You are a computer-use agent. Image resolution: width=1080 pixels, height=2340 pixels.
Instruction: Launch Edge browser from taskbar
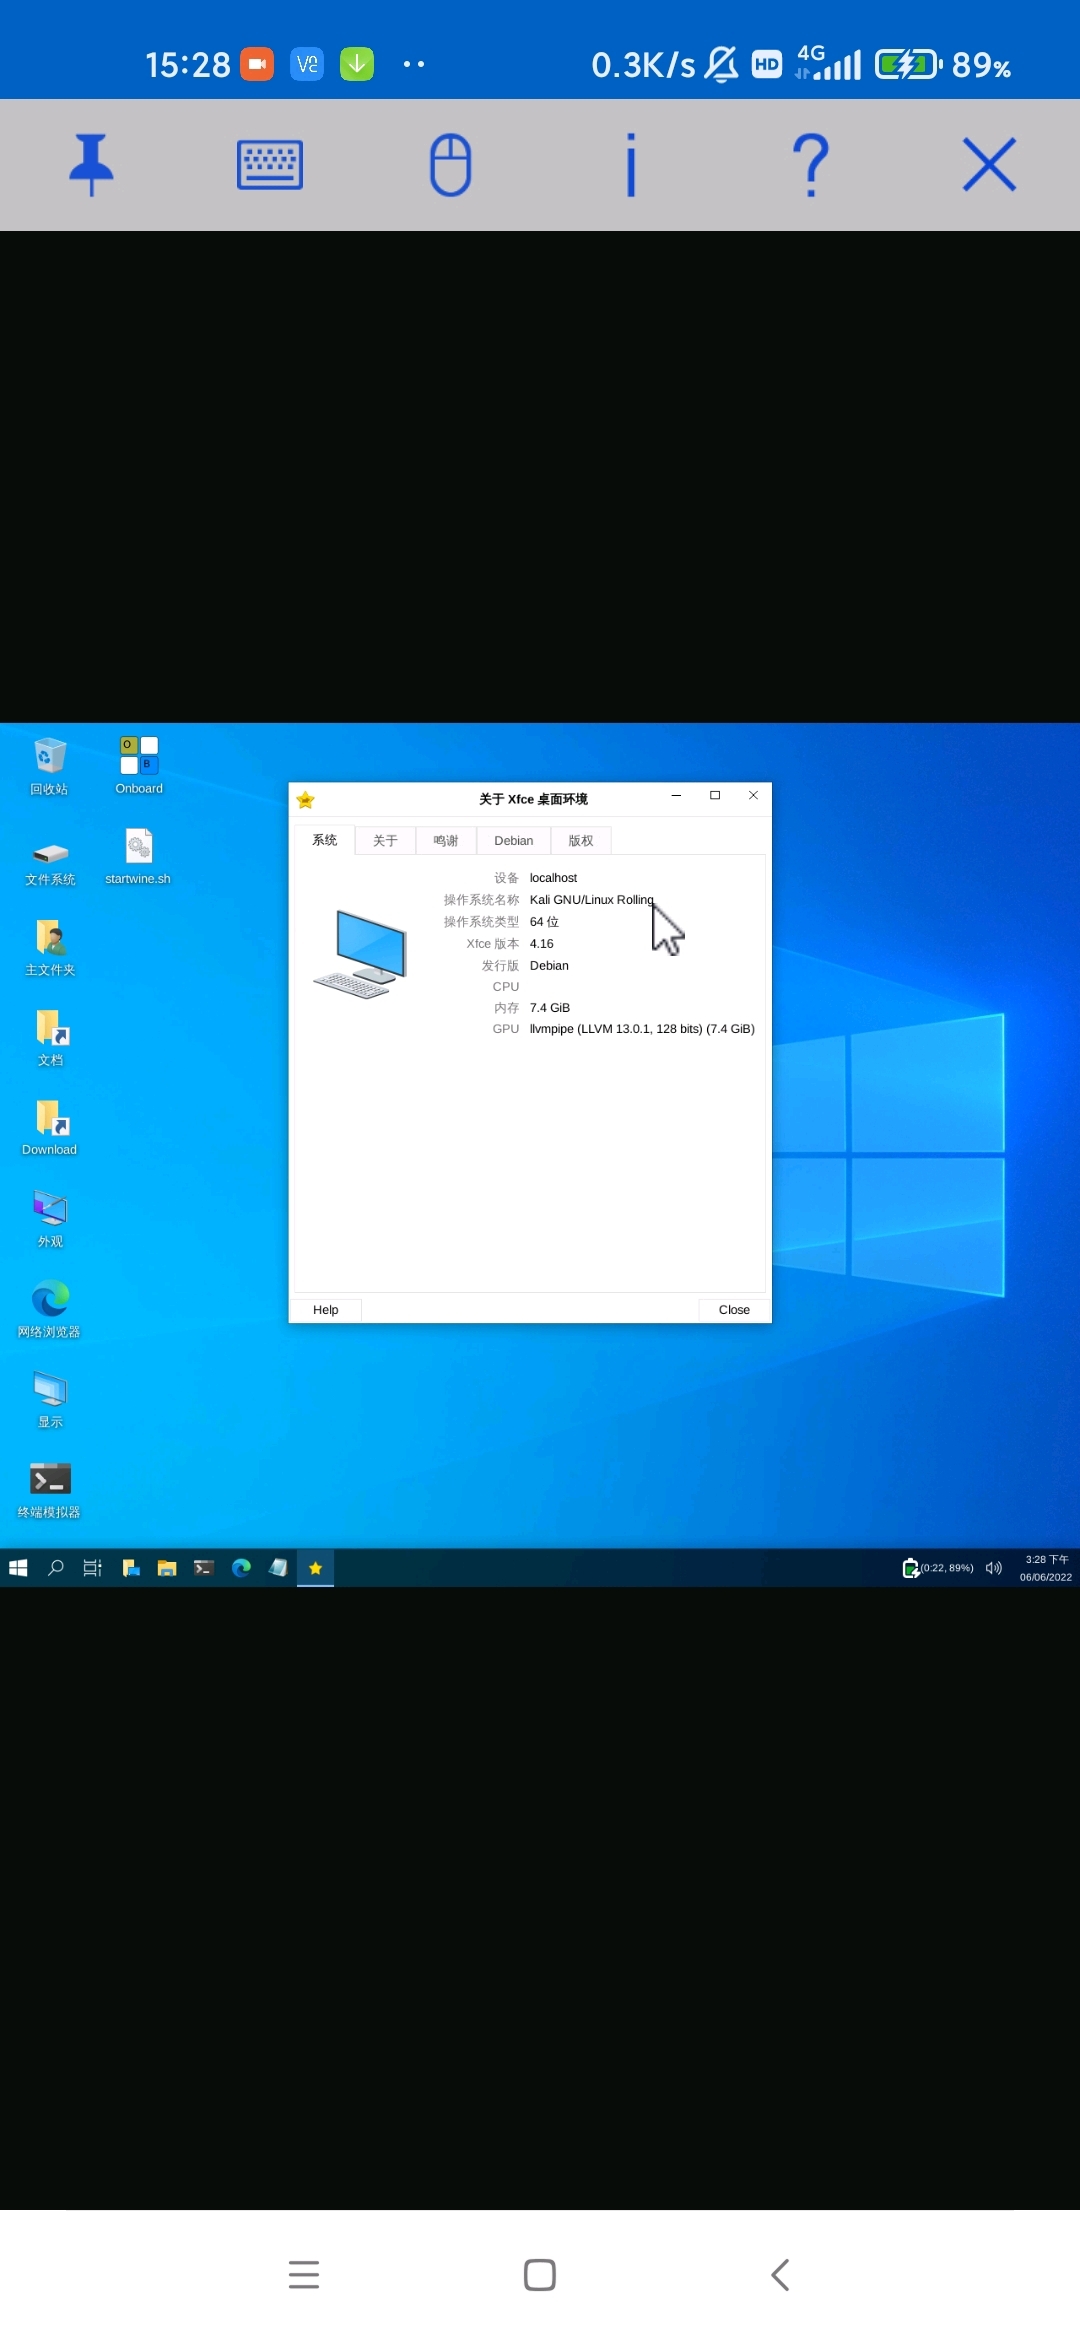(241, 1568)
